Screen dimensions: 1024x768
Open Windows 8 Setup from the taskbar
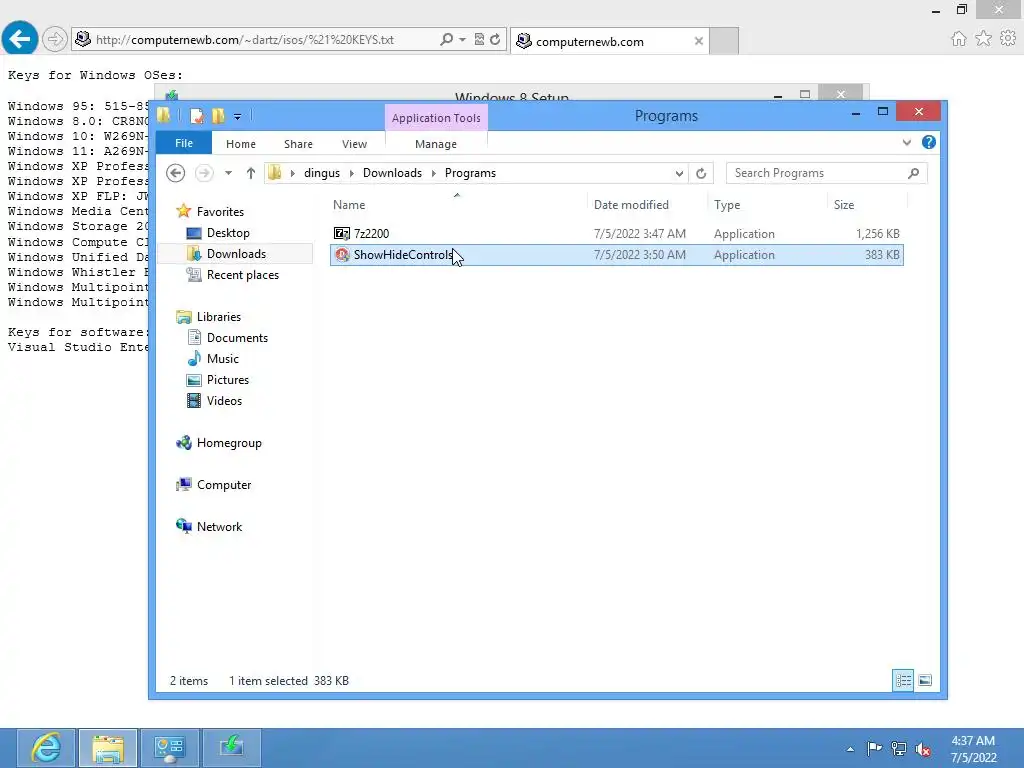[232, 748]
